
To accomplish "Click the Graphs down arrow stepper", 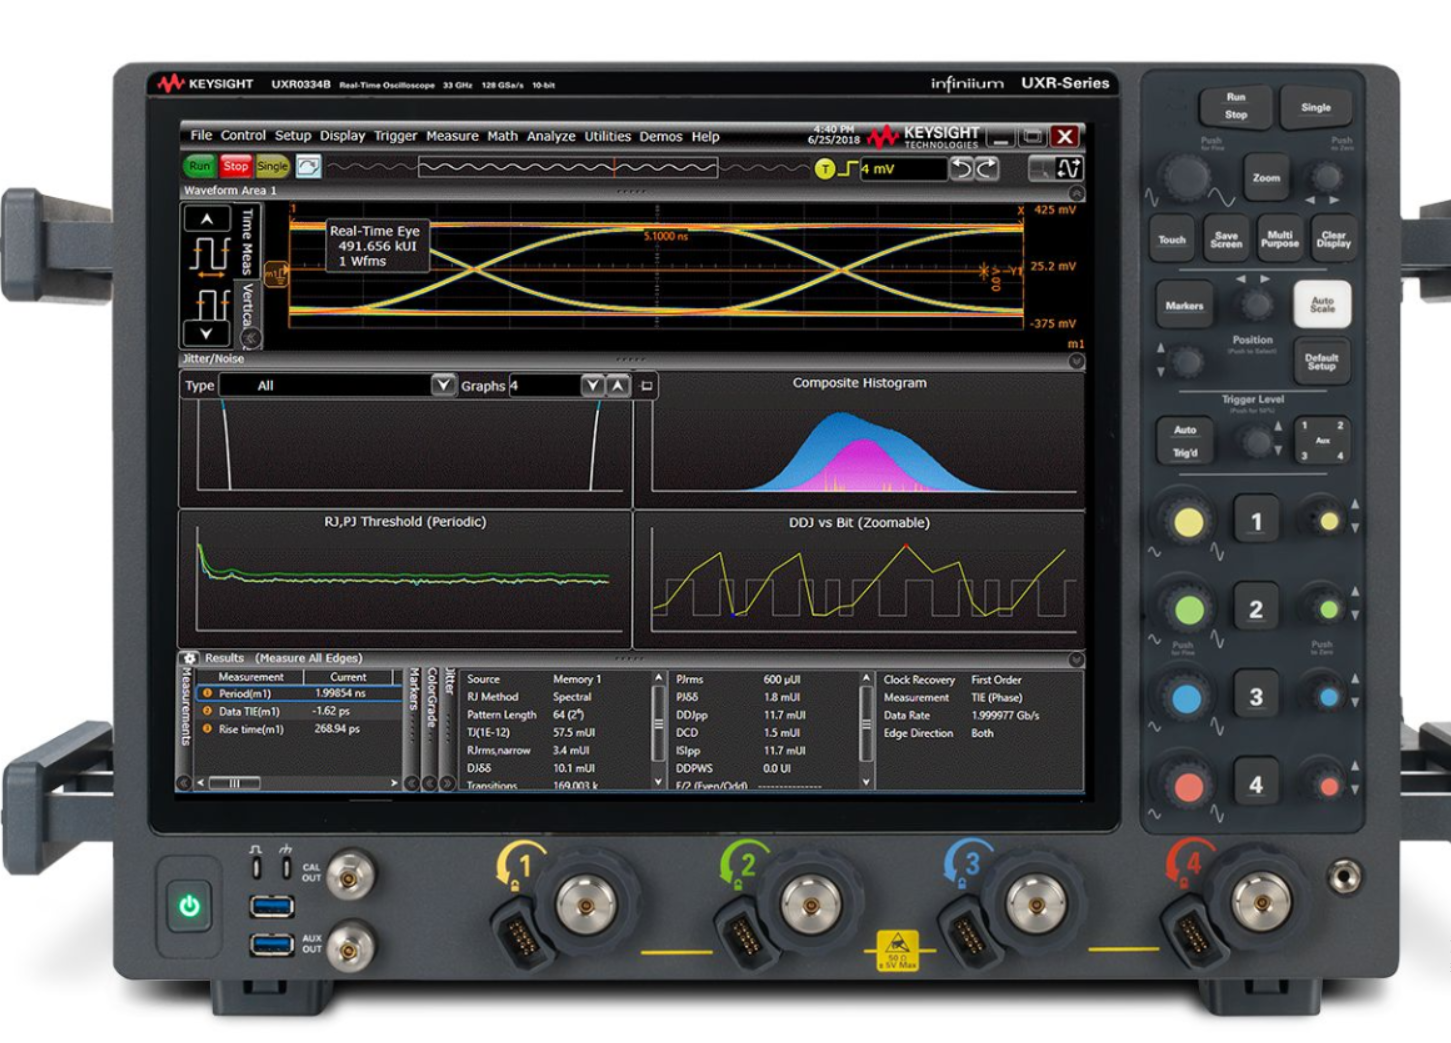I will 592,386.
